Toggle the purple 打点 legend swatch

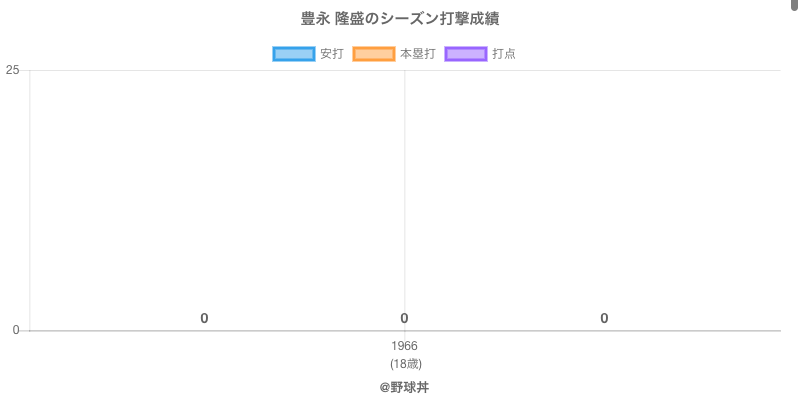(466, 54)
